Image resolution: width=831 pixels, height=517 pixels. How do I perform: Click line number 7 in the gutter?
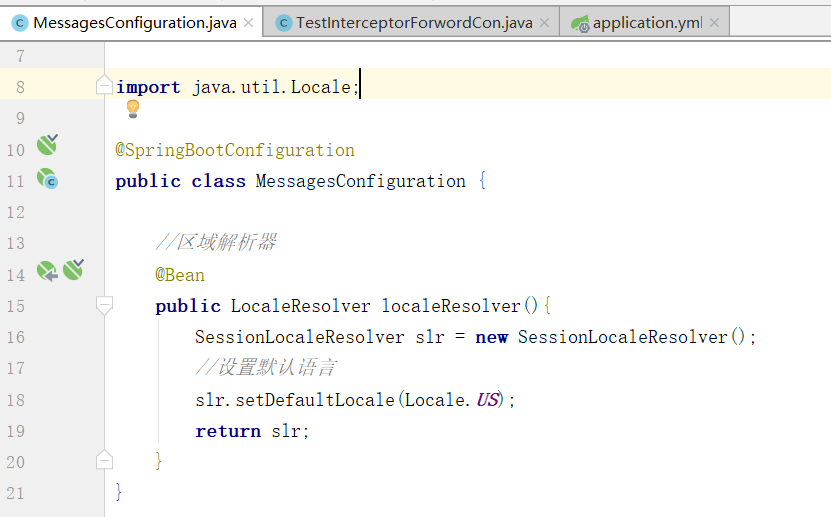point(20,56)
